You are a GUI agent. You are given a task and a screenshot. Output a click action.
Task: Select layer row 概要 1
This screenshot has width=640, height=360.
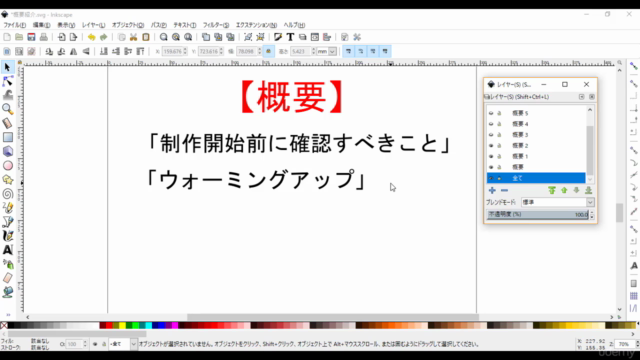pos(536,156)
